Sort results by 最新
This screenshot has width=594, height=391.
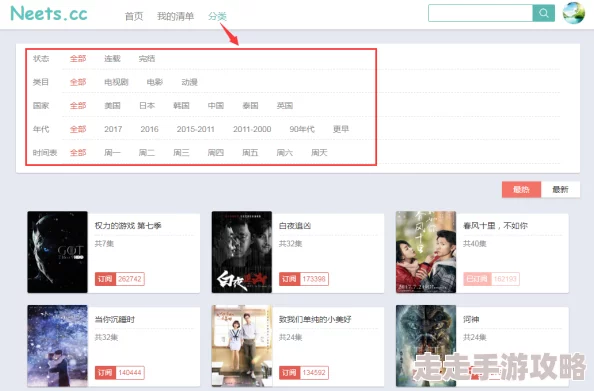[560, 189]
